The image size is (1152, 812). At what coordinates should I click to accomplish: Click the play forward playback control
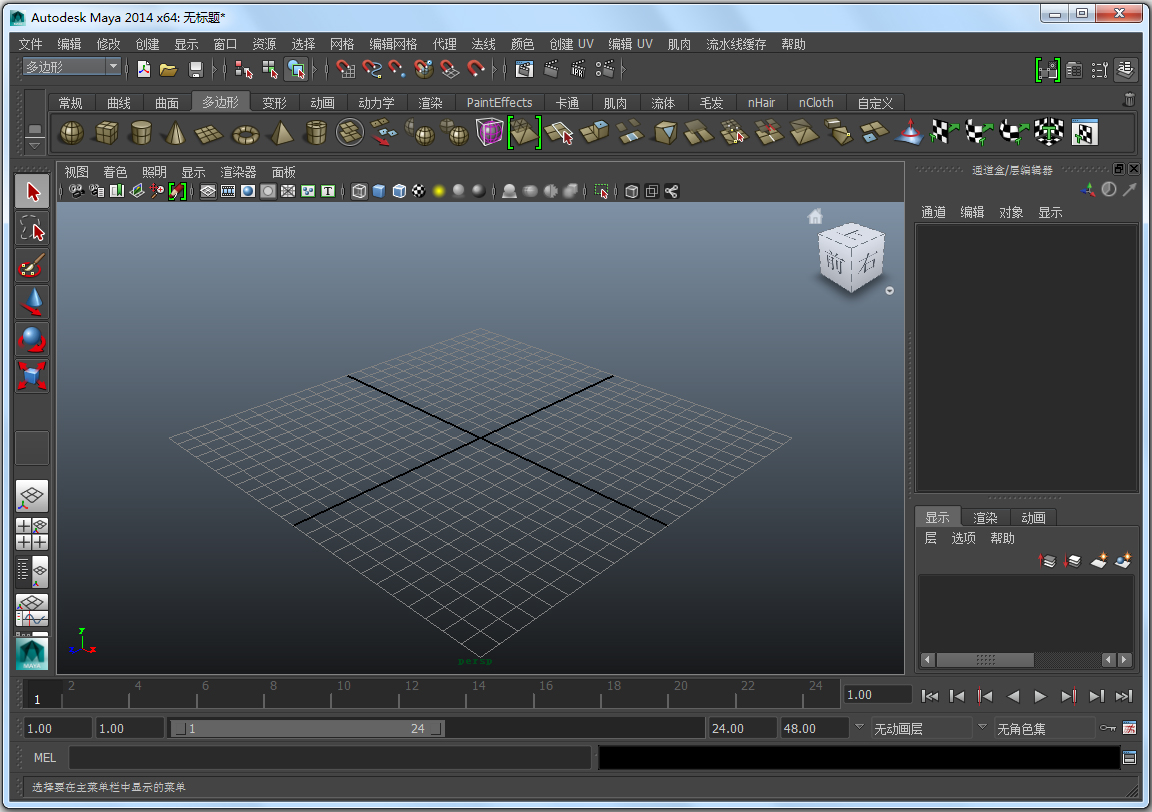1041,695
